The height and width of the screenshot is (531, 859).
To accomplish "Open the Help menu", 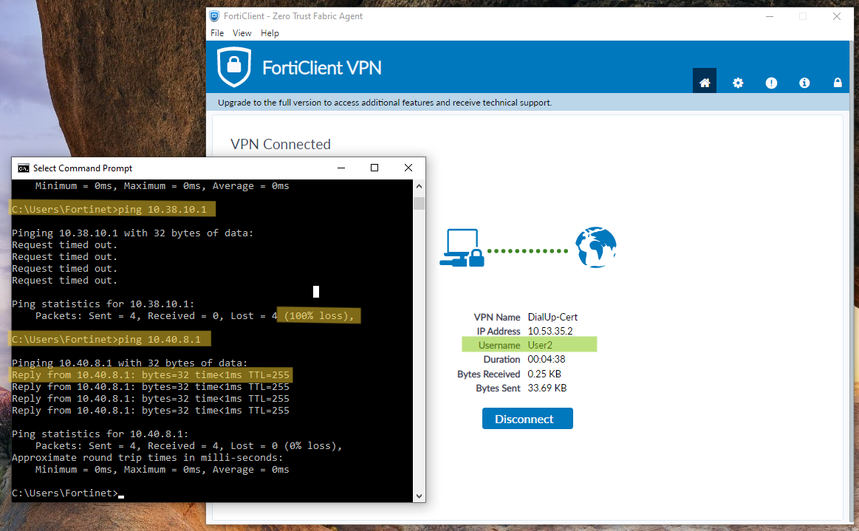I will pos(270,33).
